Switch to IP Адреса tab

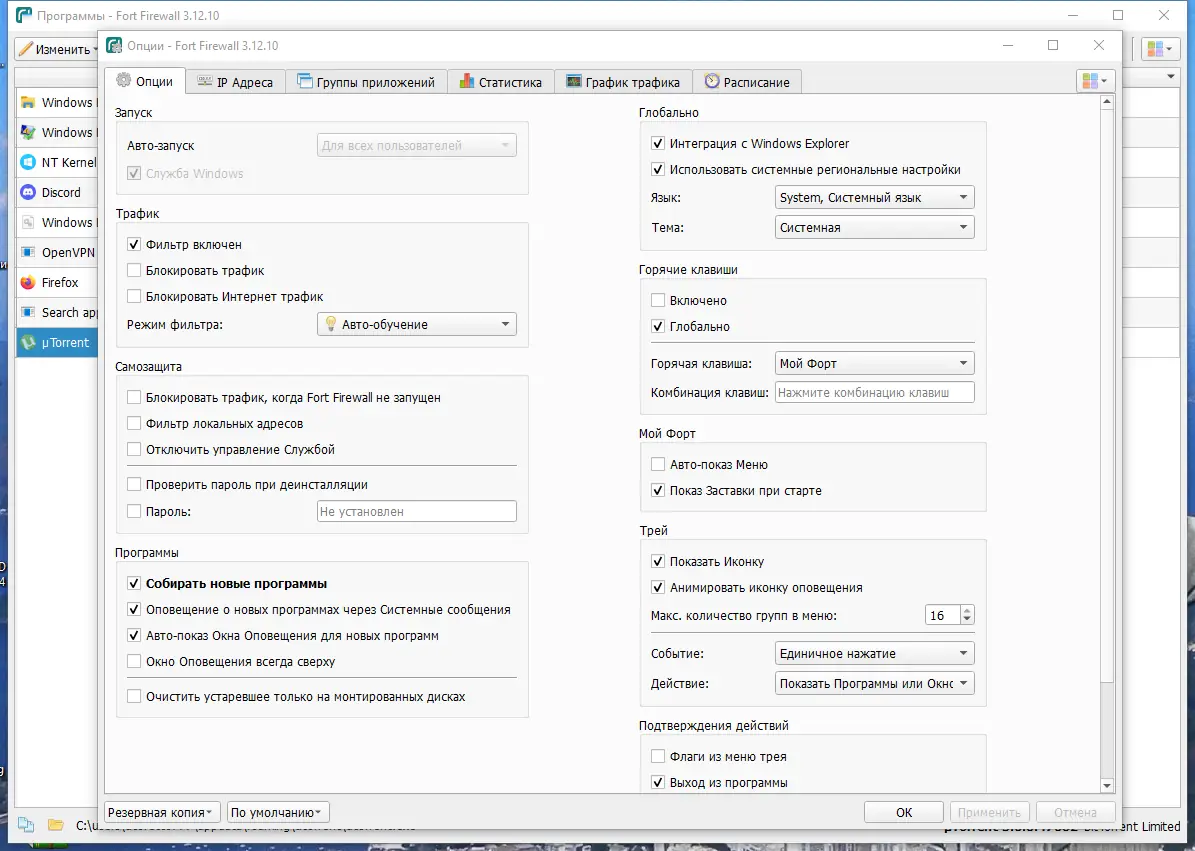pyautogui.click(x=235, y=82)
